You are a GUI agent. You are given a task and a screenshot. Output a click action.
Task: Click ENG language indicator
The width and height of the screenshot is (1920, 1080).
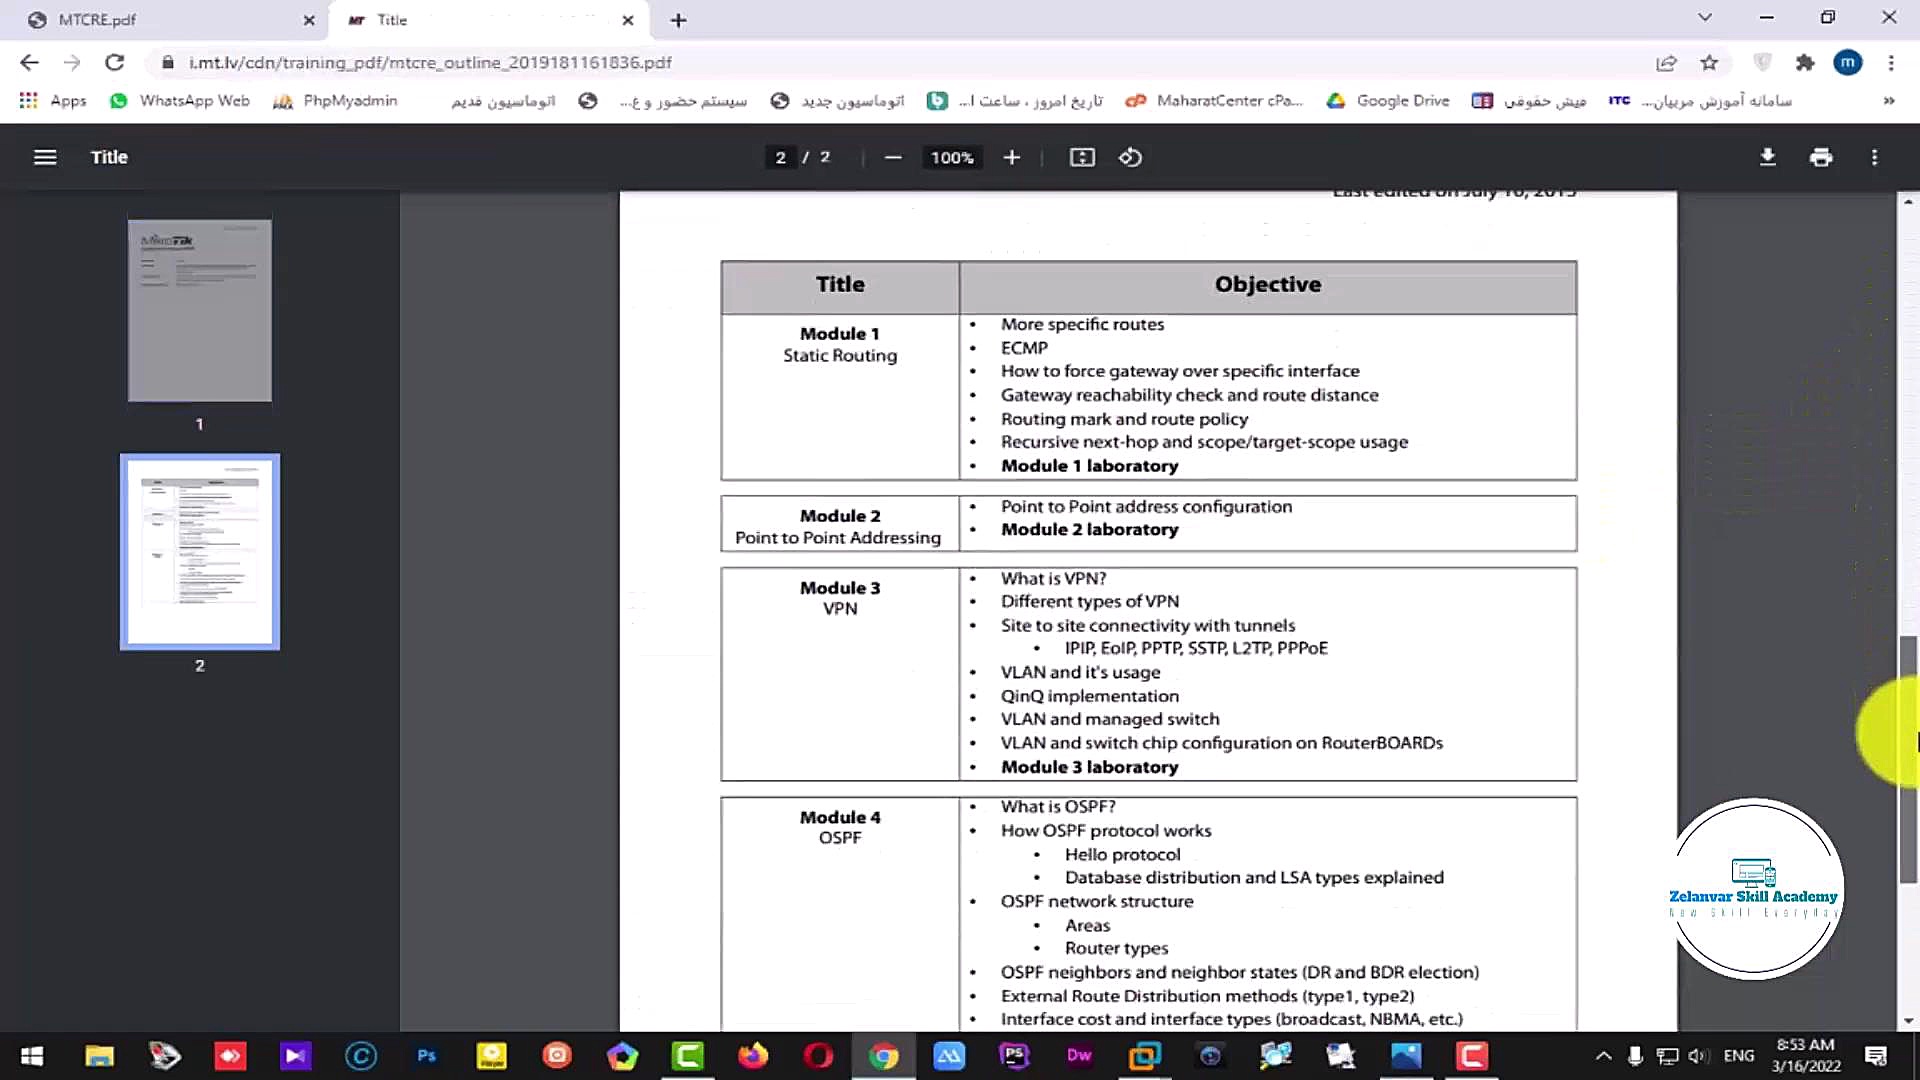tap(1739, 1056)
